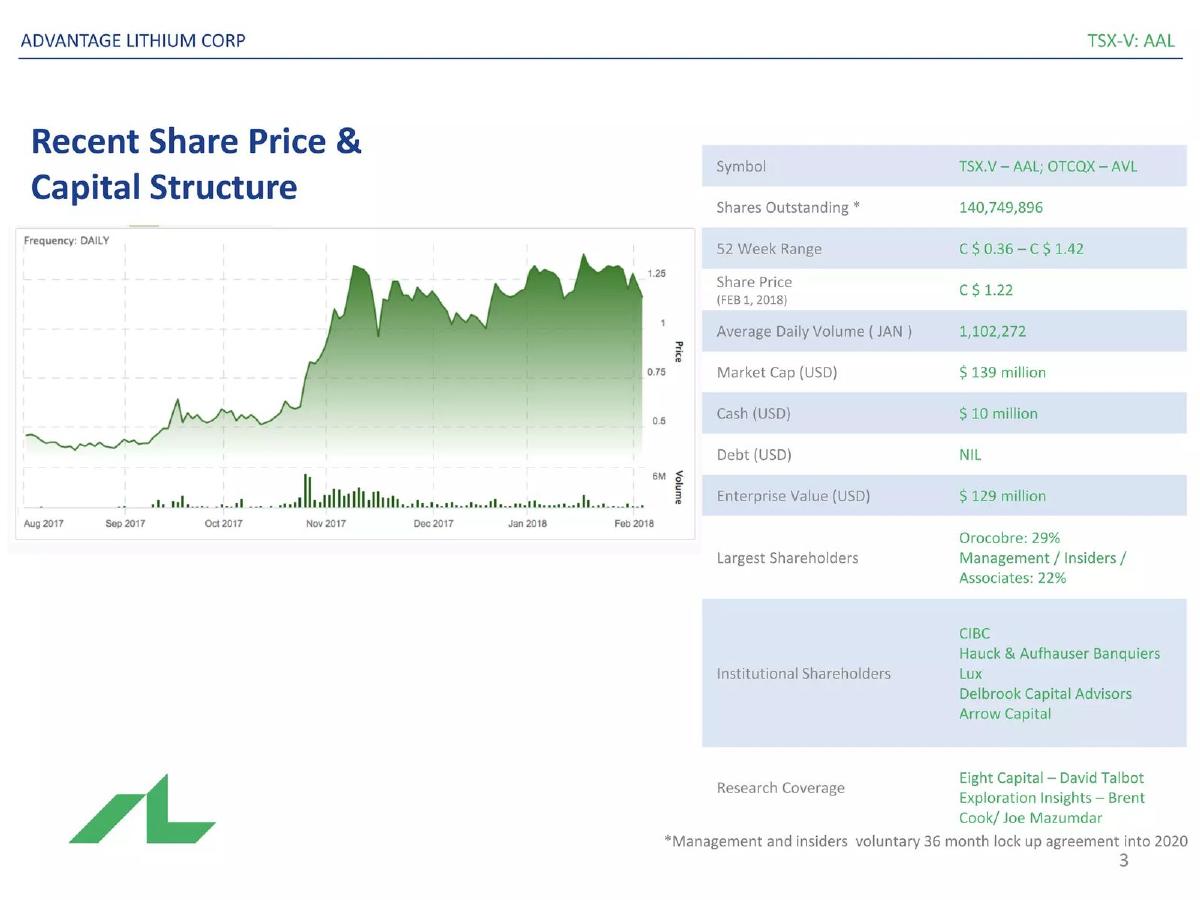Click the Aug 2017 axis label

tap(44, 524)
